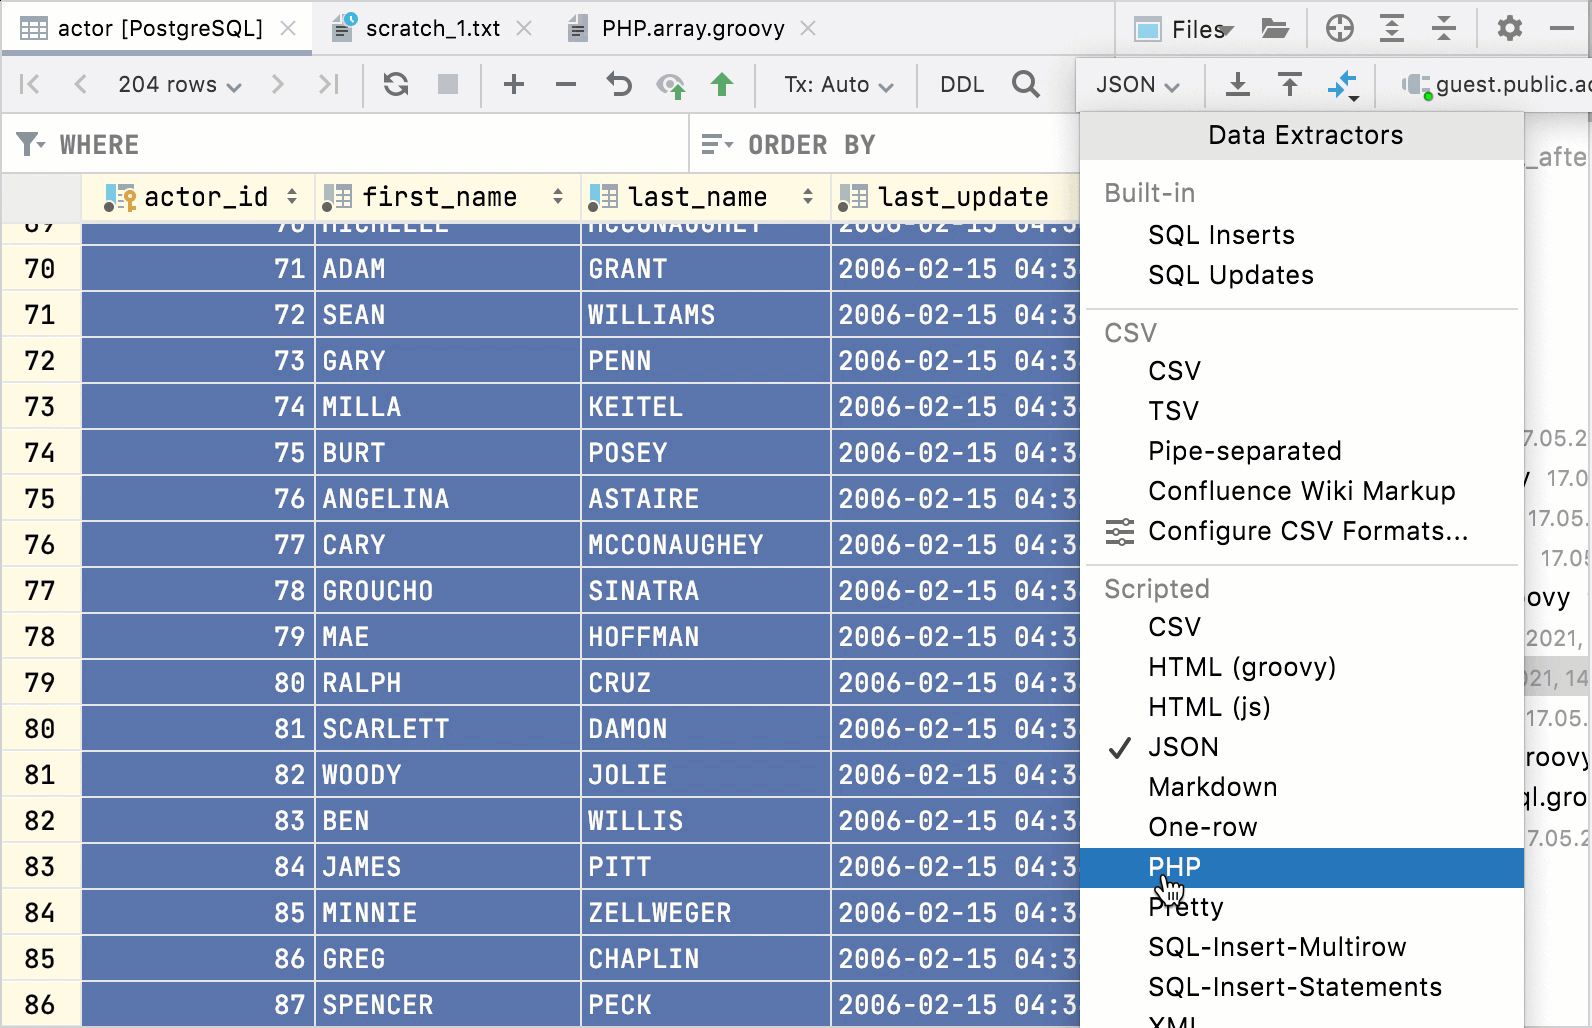Click the Reload Page refresh icon
1592x1028 pixels.
tap(396, 85)
